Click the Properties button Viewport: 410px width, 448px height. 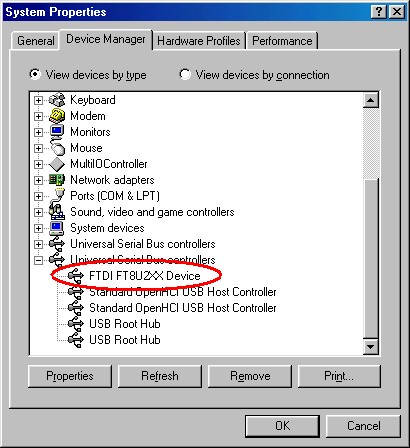coord(70,376)
